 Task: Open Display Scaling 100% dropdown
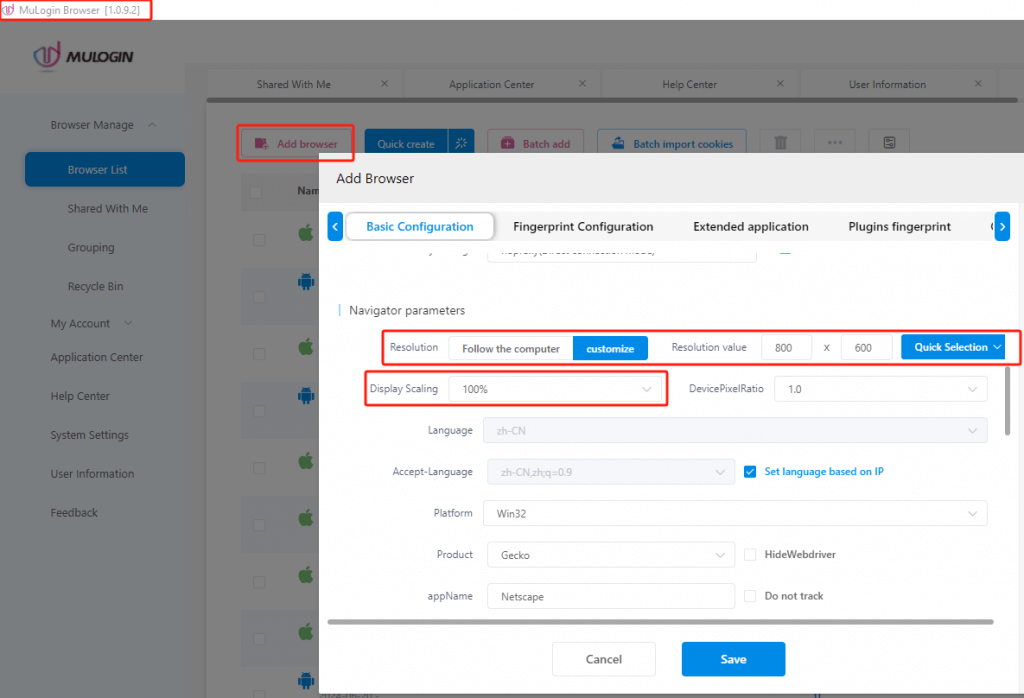[555, 389]
